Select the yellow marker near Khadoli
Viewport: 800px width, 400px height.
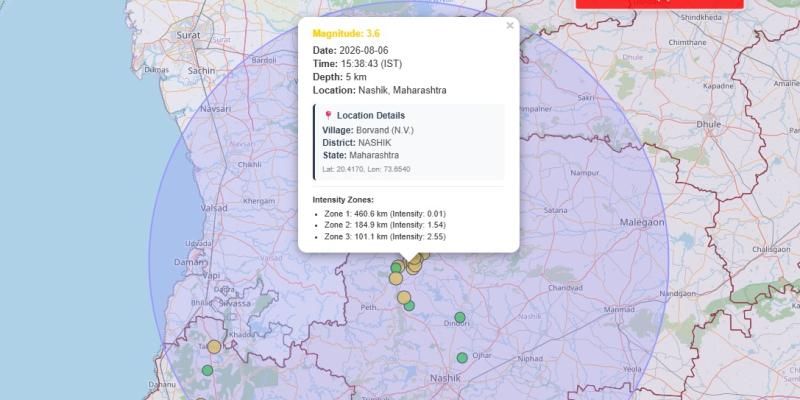[214, 347]
